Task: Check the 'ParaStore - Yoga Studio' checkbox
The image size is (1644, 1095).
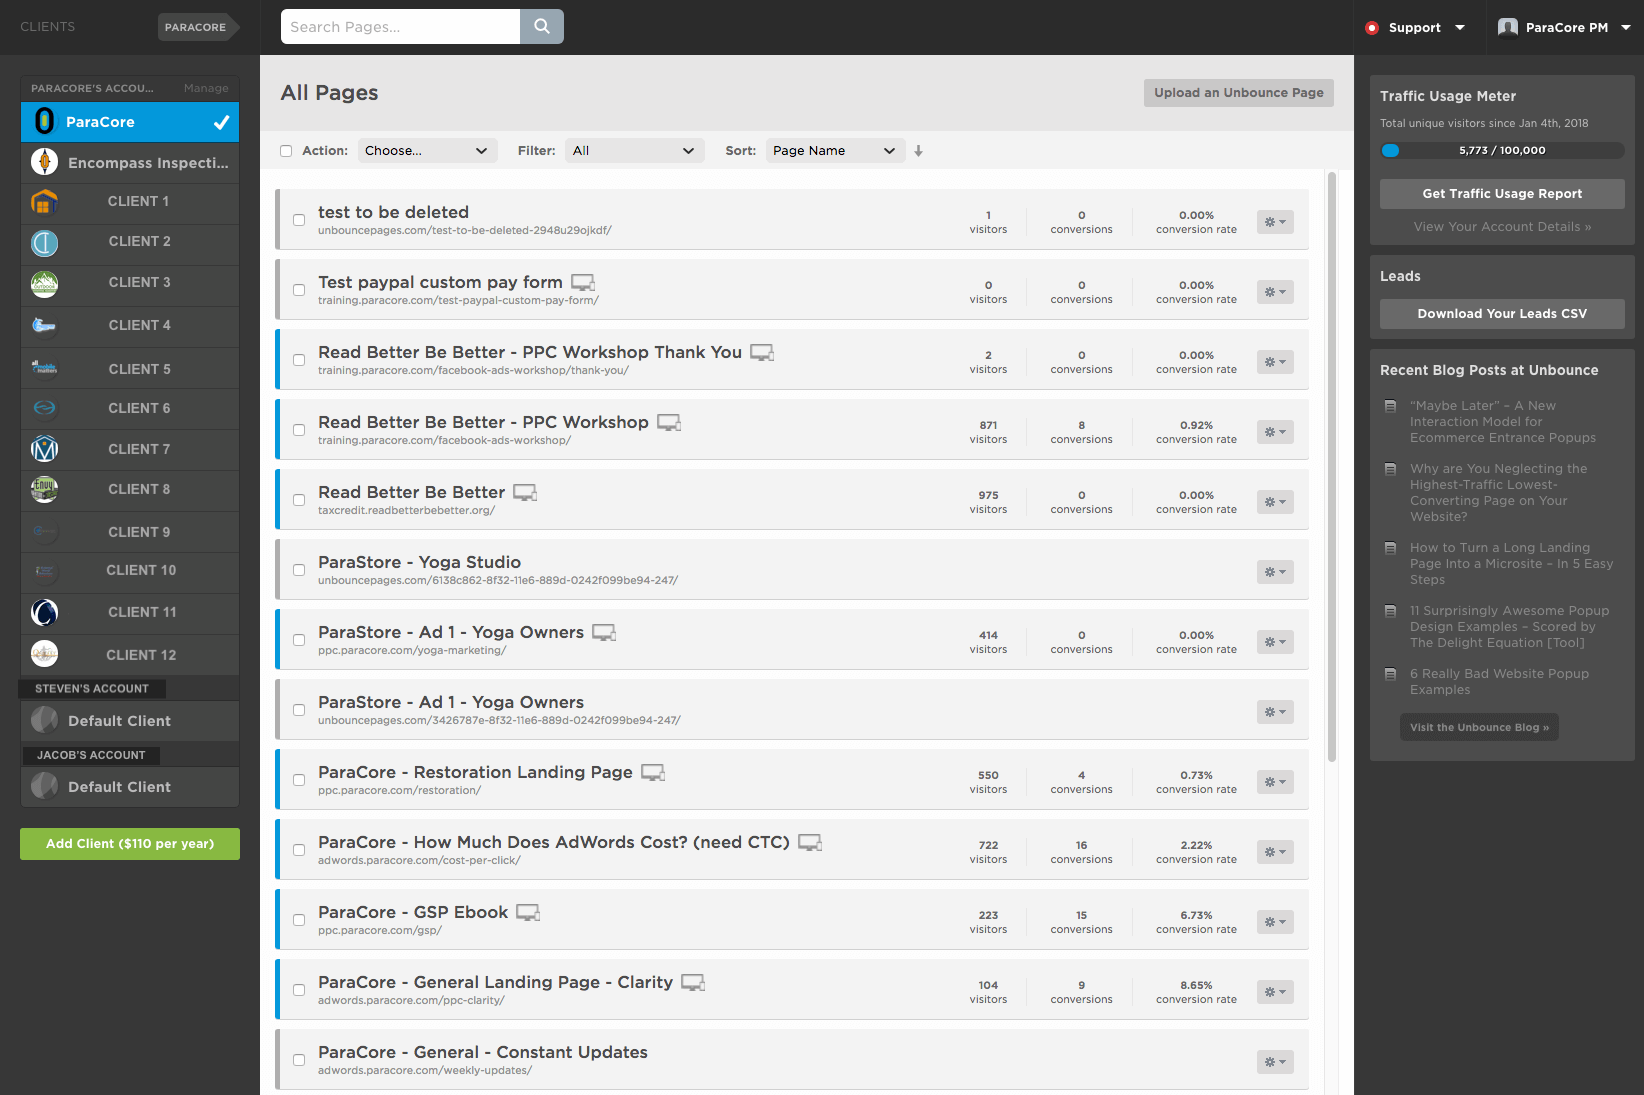Action: (299, 570)
